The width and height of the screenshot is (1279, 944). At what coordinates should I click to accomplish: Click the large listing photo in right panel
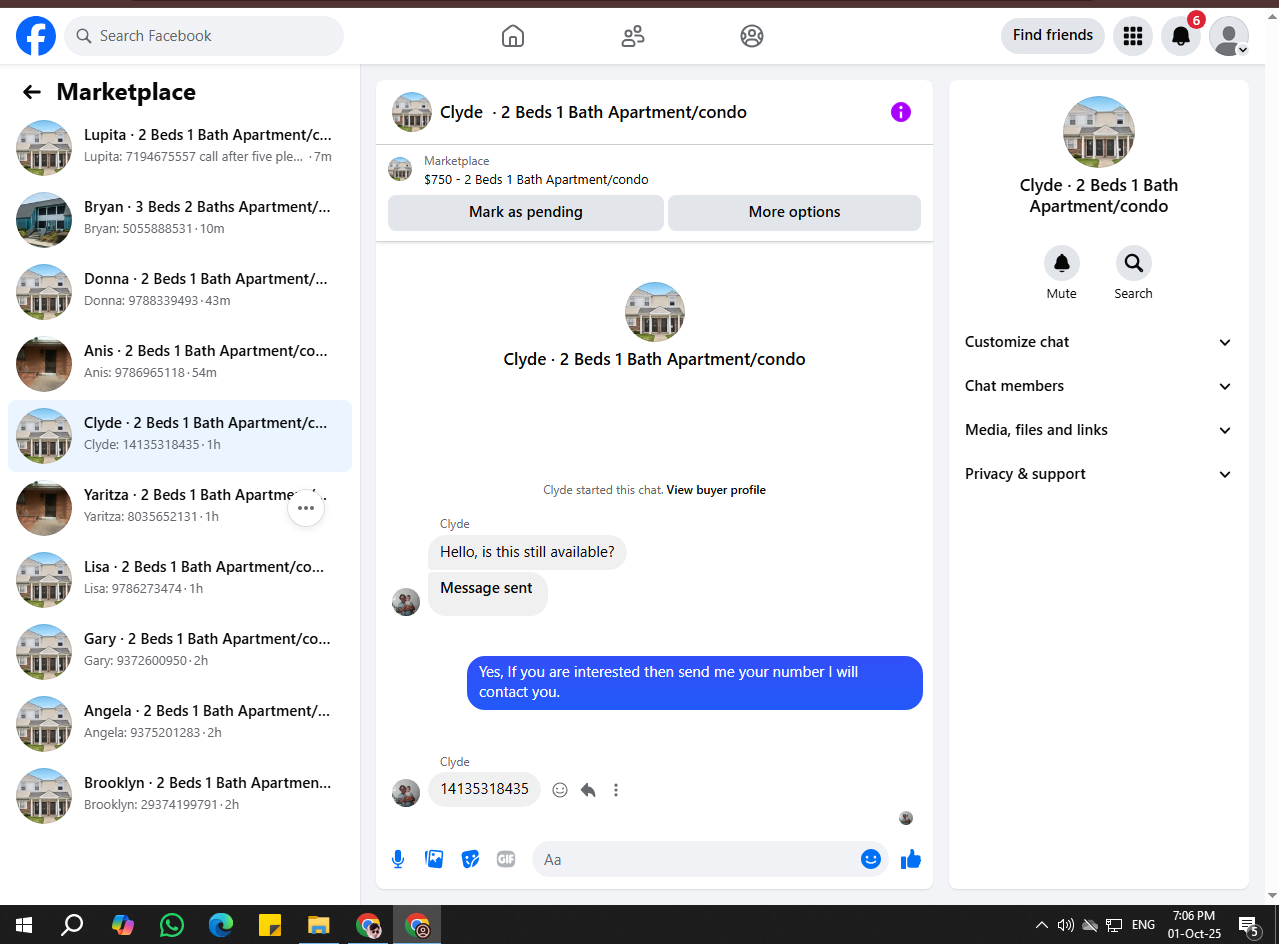(1099, 132)
